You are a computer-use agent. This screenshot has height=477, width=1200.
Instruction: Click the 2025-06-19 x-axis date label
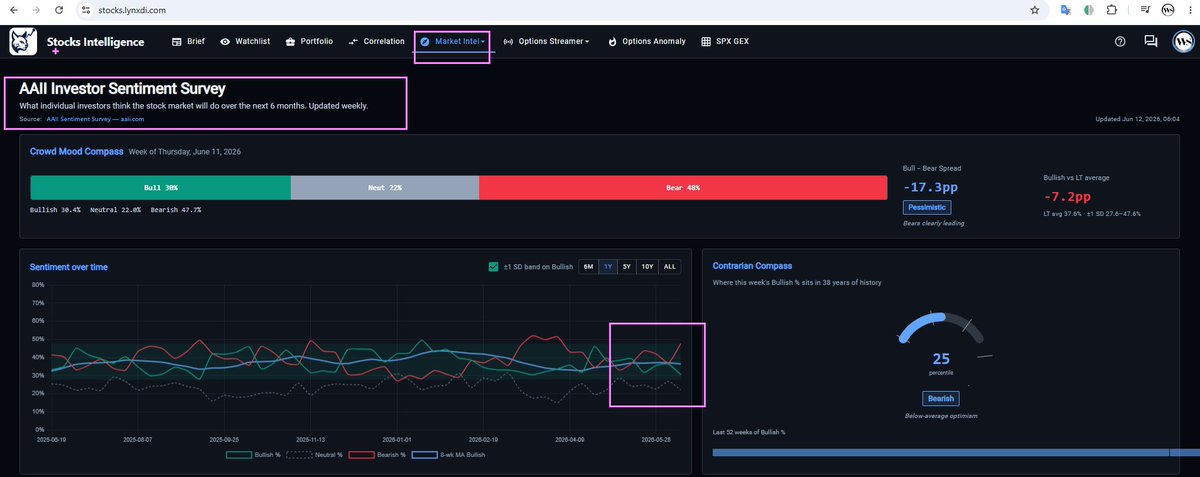click(x=53, y=438)
